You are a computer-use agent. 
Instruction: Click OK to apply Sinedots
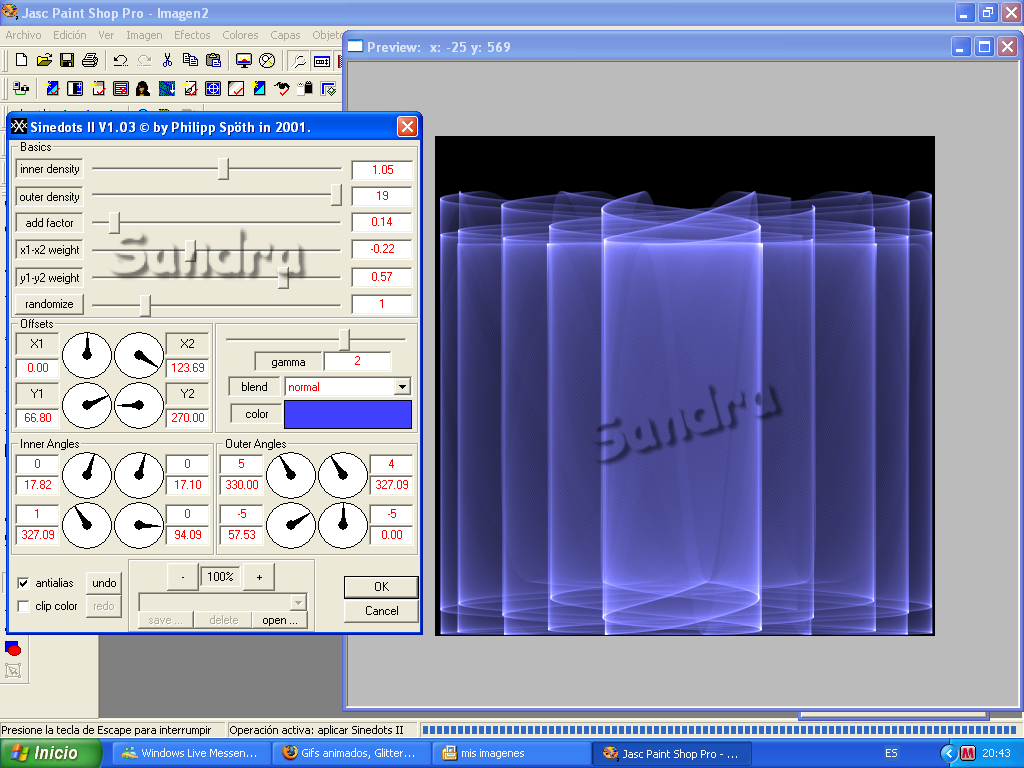(x=381, y=586)
